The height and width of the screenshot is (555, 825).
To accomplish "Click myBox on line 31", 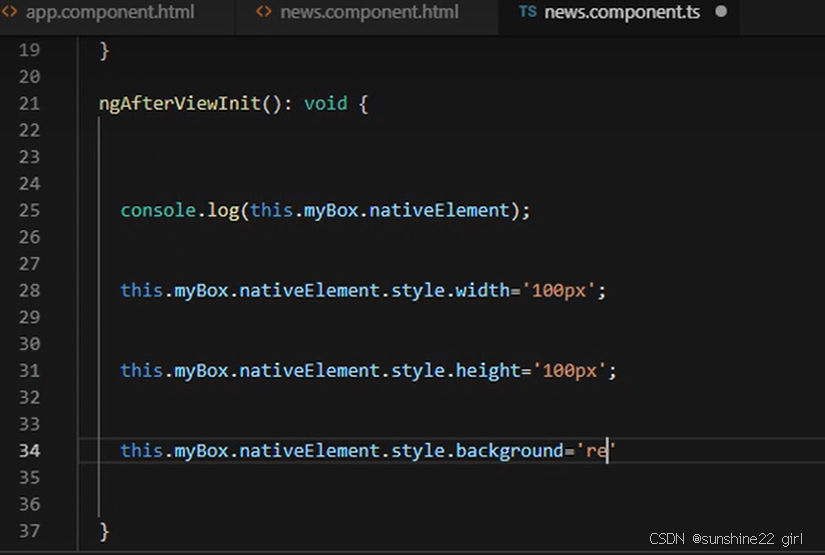I will [201, 371].
